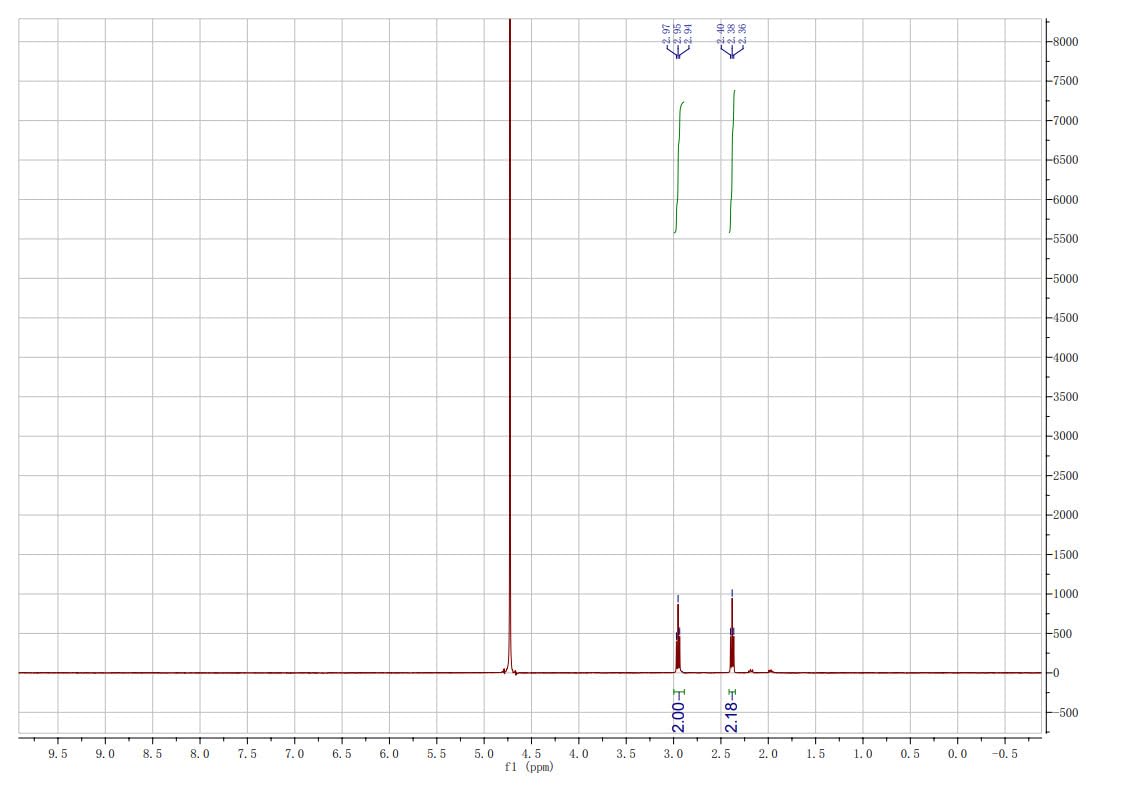
Task: Click the 8000 label on the intensity axis
Action: pos(1065,42)
